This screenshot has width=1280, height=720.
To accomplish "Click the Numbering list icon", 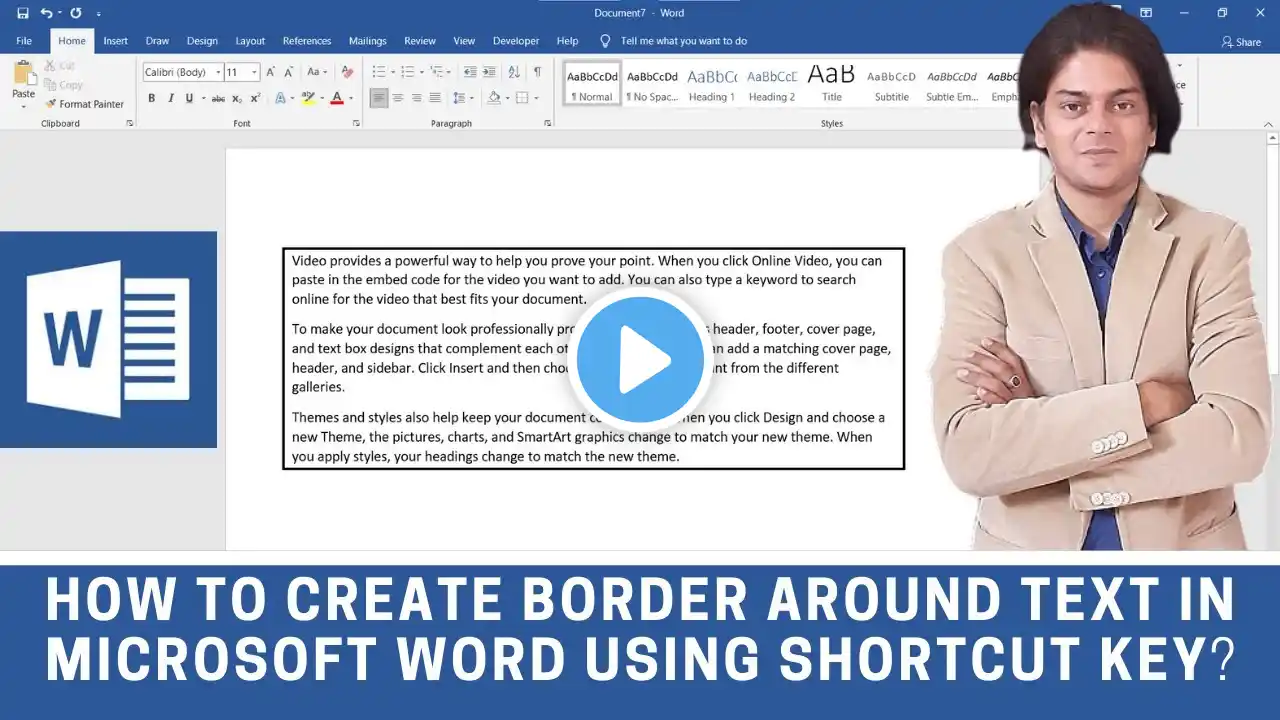I will (406, 72).
